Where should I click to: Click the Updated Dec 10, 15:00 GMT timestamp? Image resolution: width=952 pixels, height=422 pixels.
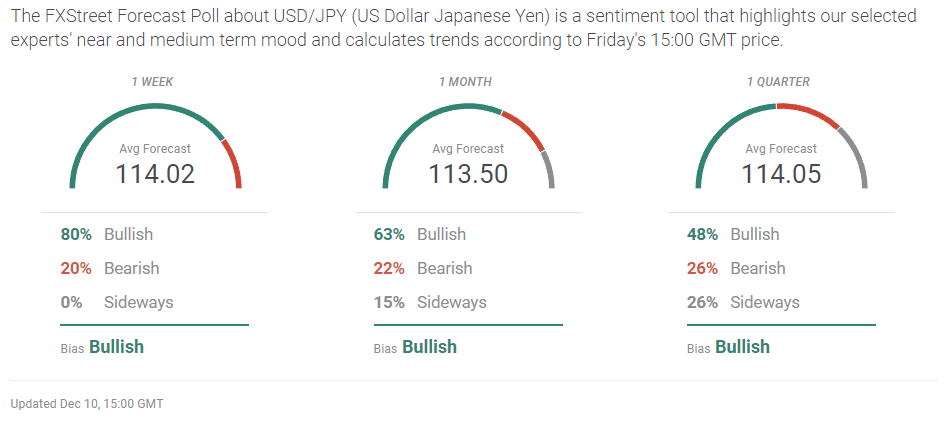tap(86, 404)
